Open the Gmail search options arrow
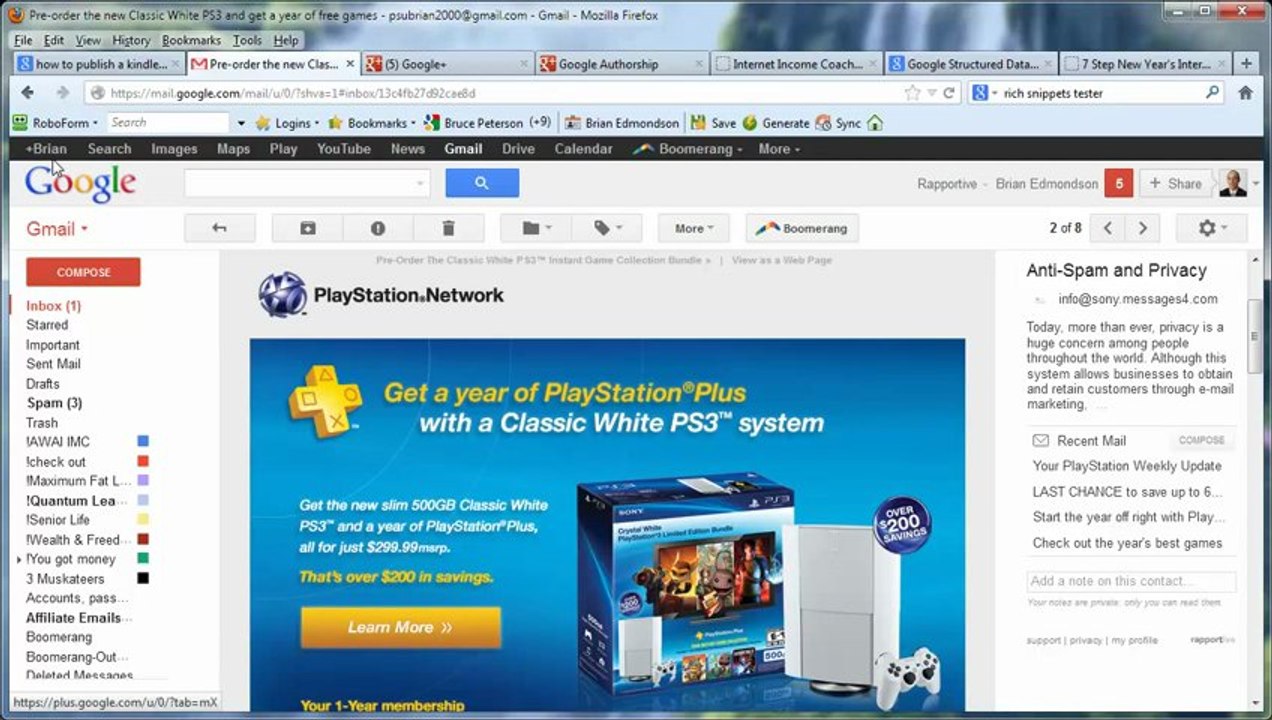Screen dimensions: 1272x720 [x=420, y=184]
